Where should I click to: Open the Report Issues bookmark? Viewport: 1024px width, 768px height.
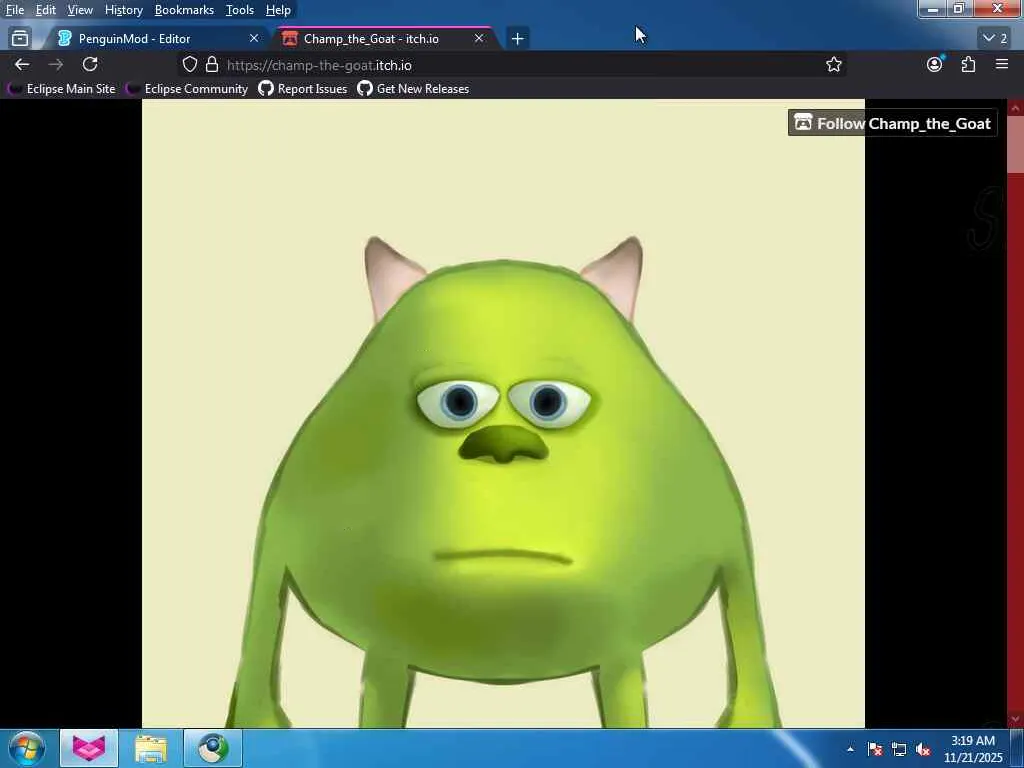[303, 89]
